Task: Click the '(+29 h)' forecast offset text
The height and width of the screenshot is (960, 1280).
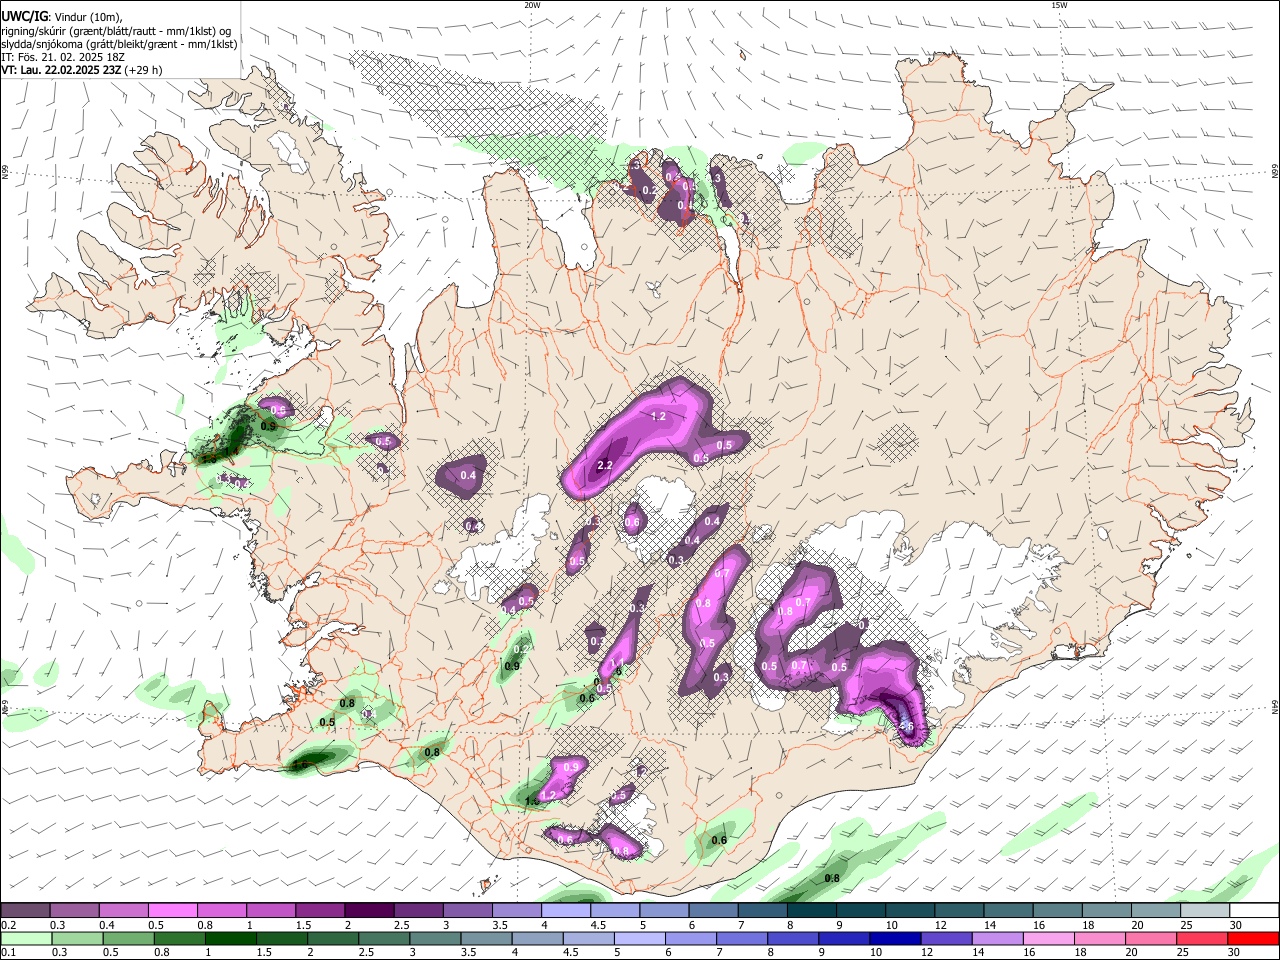Action: [x=143, y=70]
